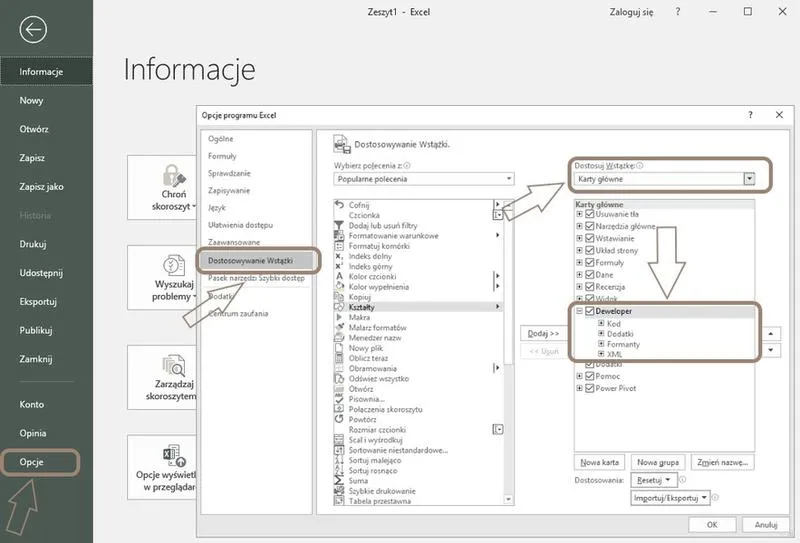Toggle the Power Pivot checkbox
The height and width of the screenshot is (543, 800).
click(590, 388)
